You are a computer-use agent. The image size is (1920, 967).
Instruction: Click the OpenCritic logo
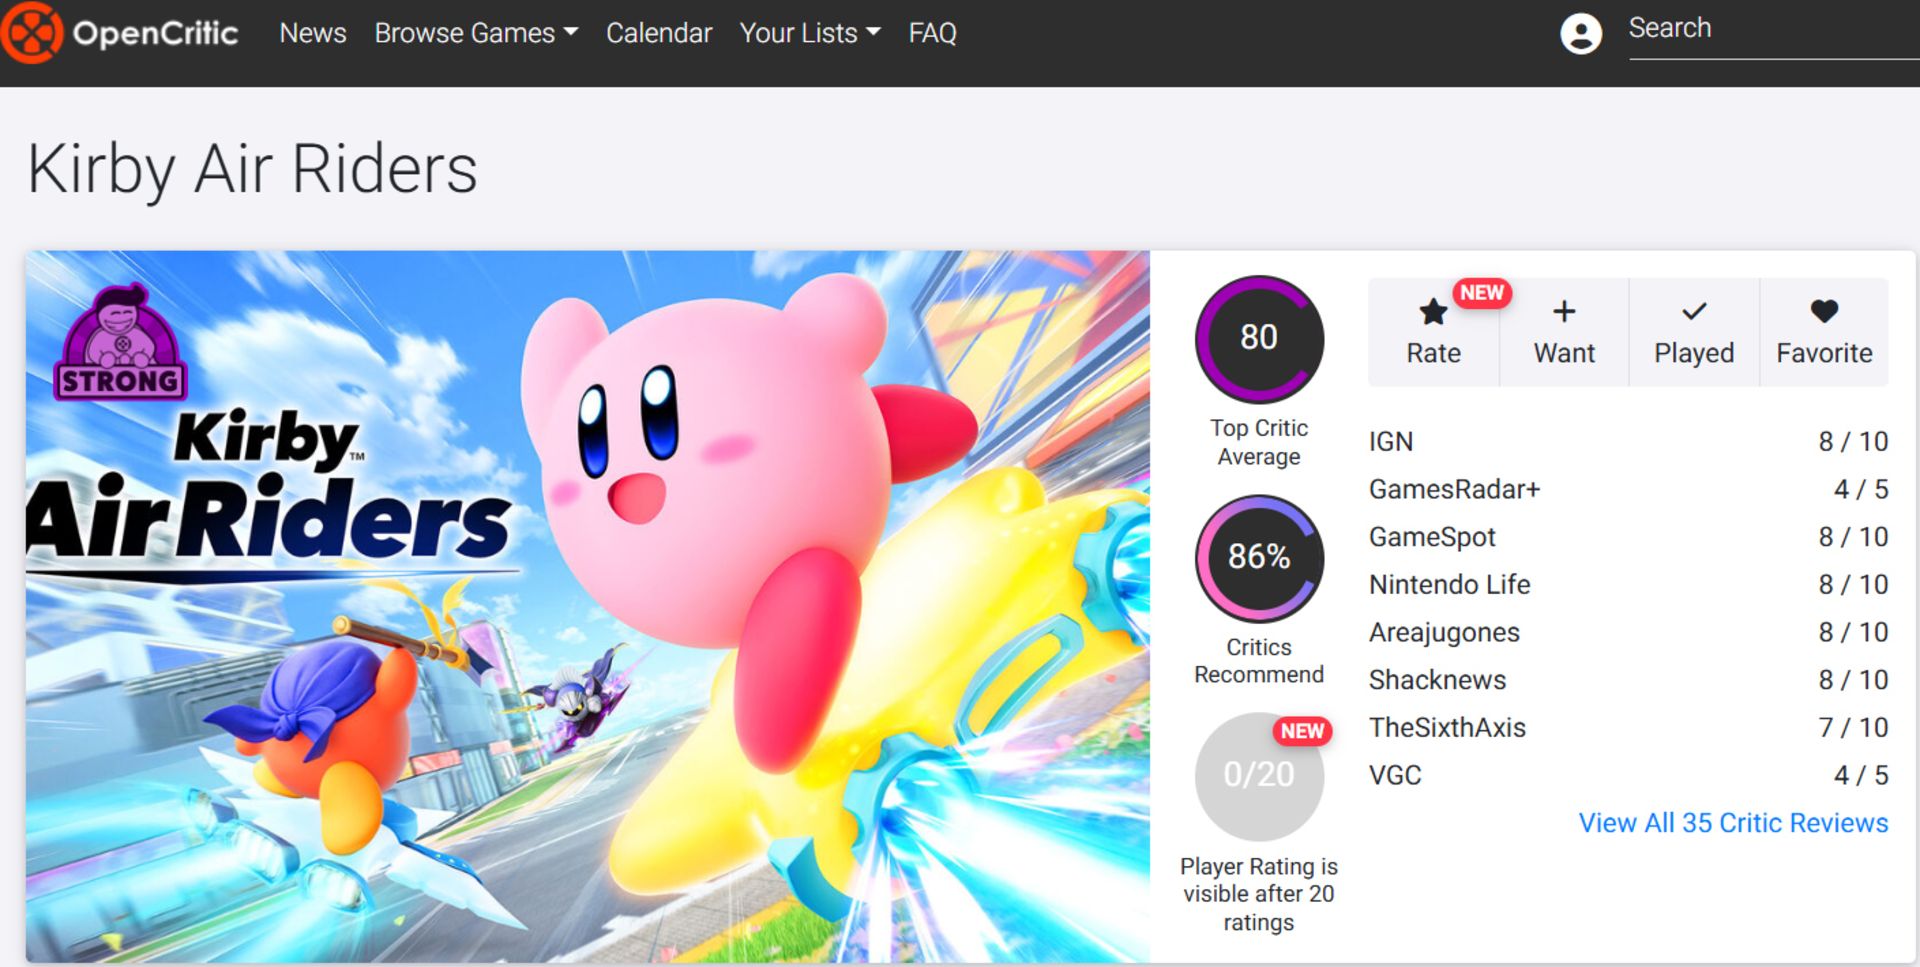point(120,32)
